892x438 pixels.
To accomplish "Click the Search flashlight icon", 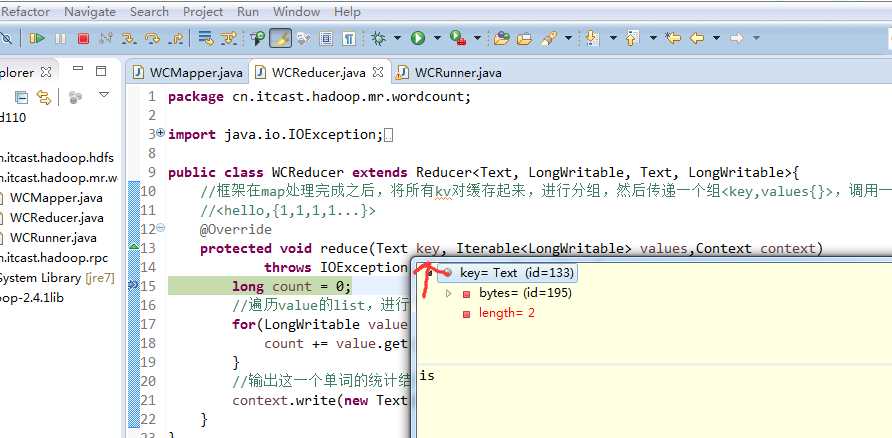I will pyautogui.click(x=548, y=39).
